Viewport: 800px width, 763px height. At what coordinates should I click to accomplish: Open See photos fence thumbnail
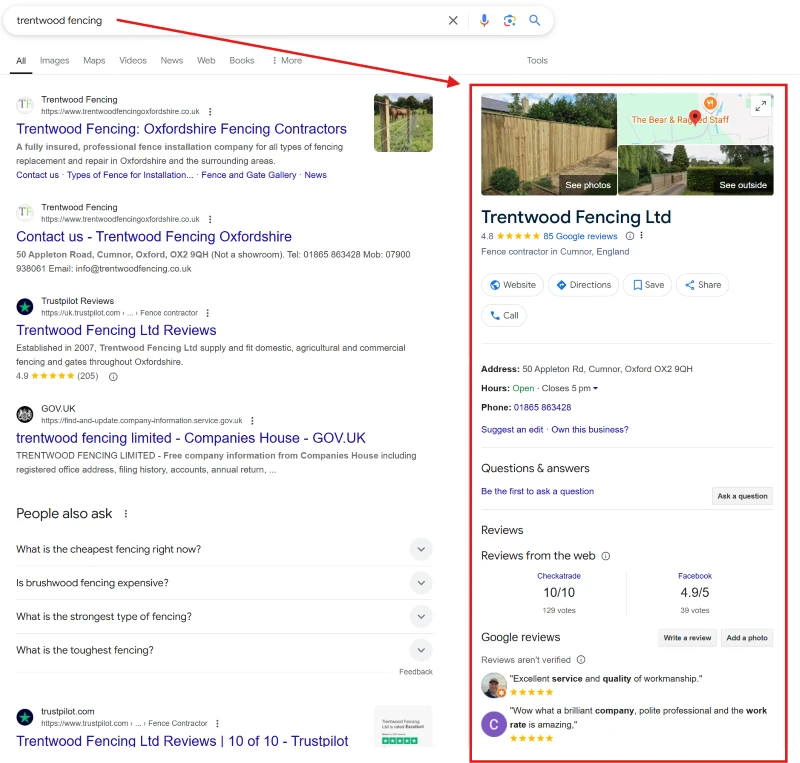coord(549,144)
